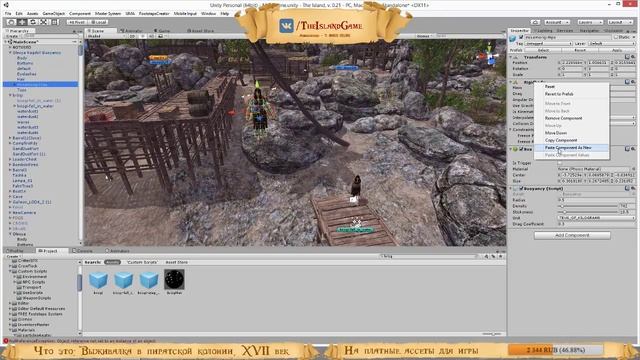Click the prefab Select button
This screenshot has width=640, height=360.
(x=543, y=50)
